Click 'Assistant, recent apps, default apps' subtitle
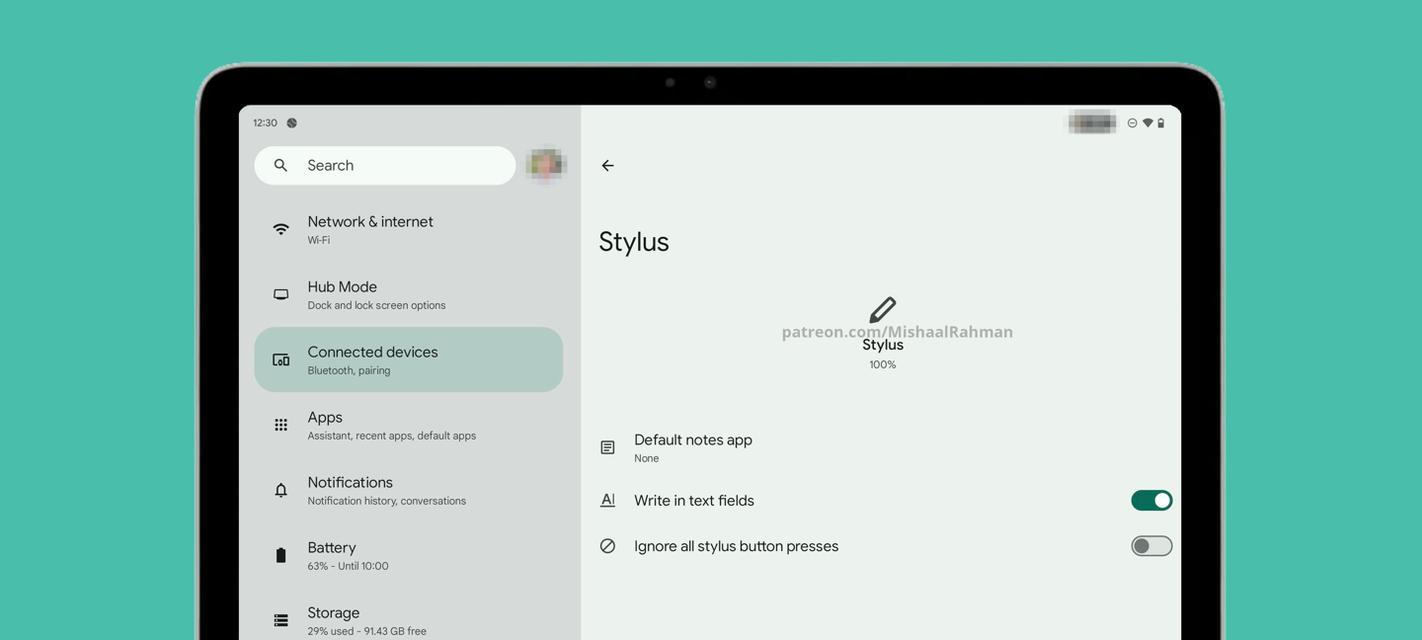 [392, 436]
